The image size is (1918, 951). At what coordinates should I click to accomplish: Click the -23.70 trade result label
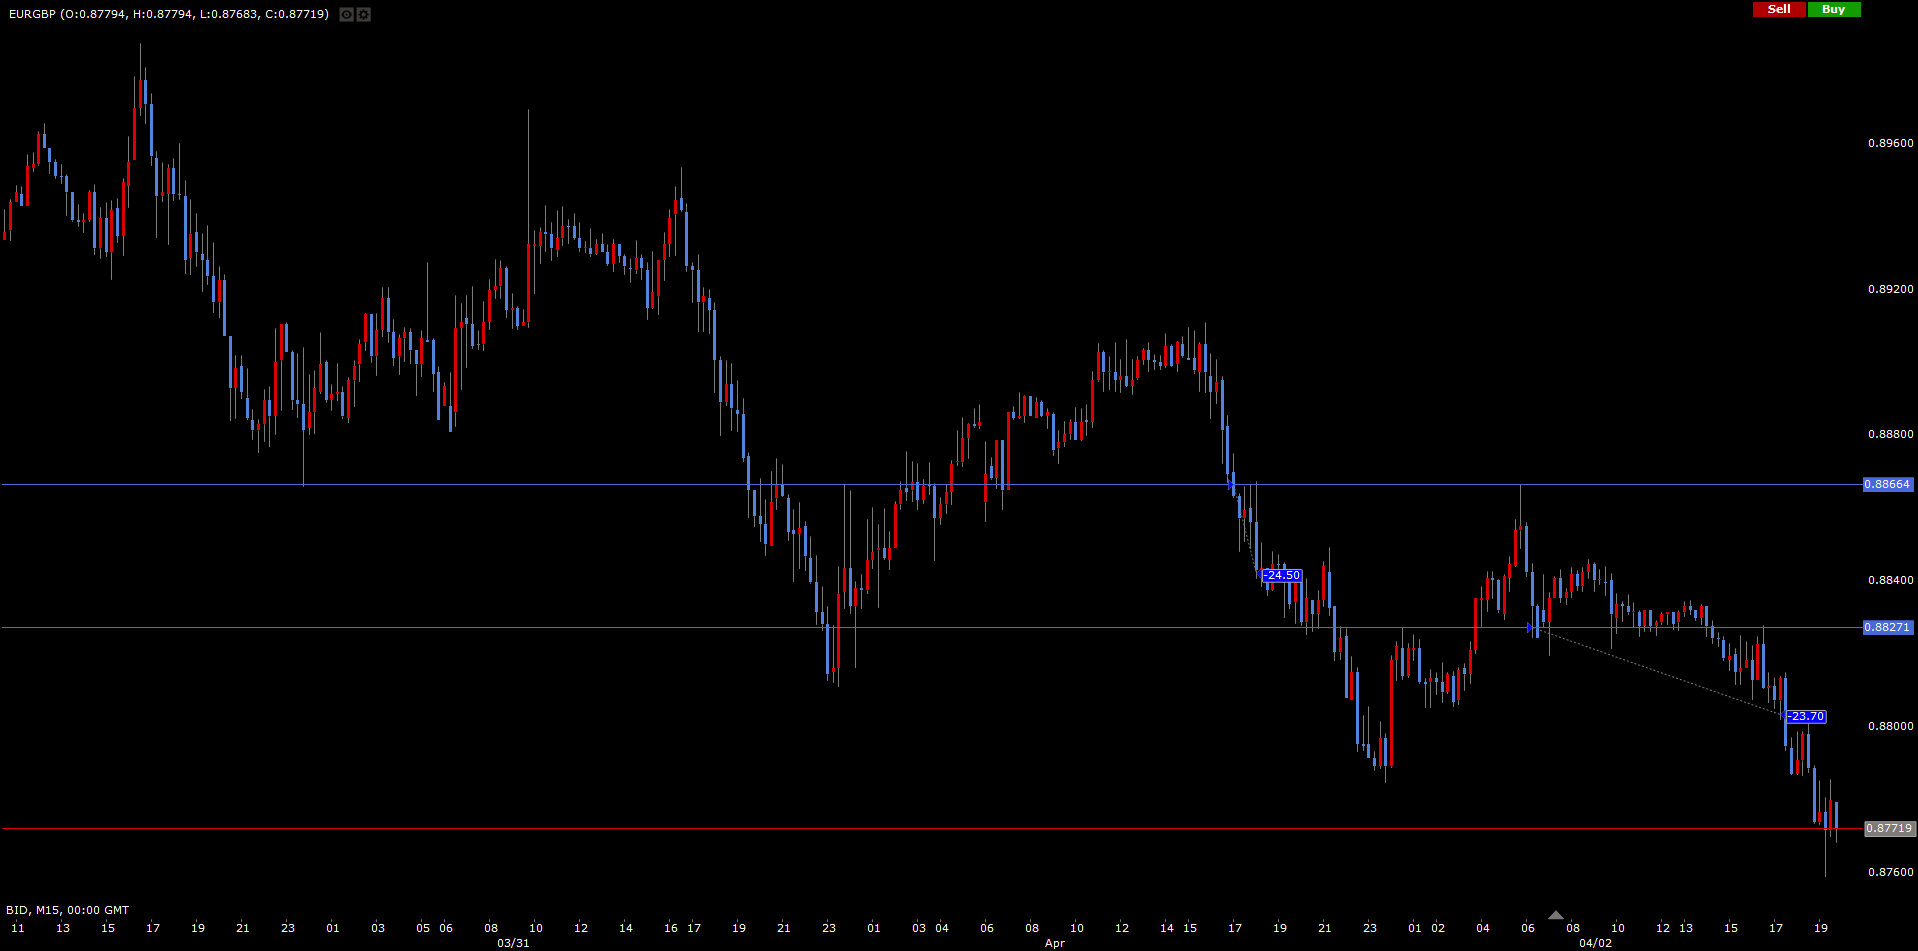(x=1806, y=716)
